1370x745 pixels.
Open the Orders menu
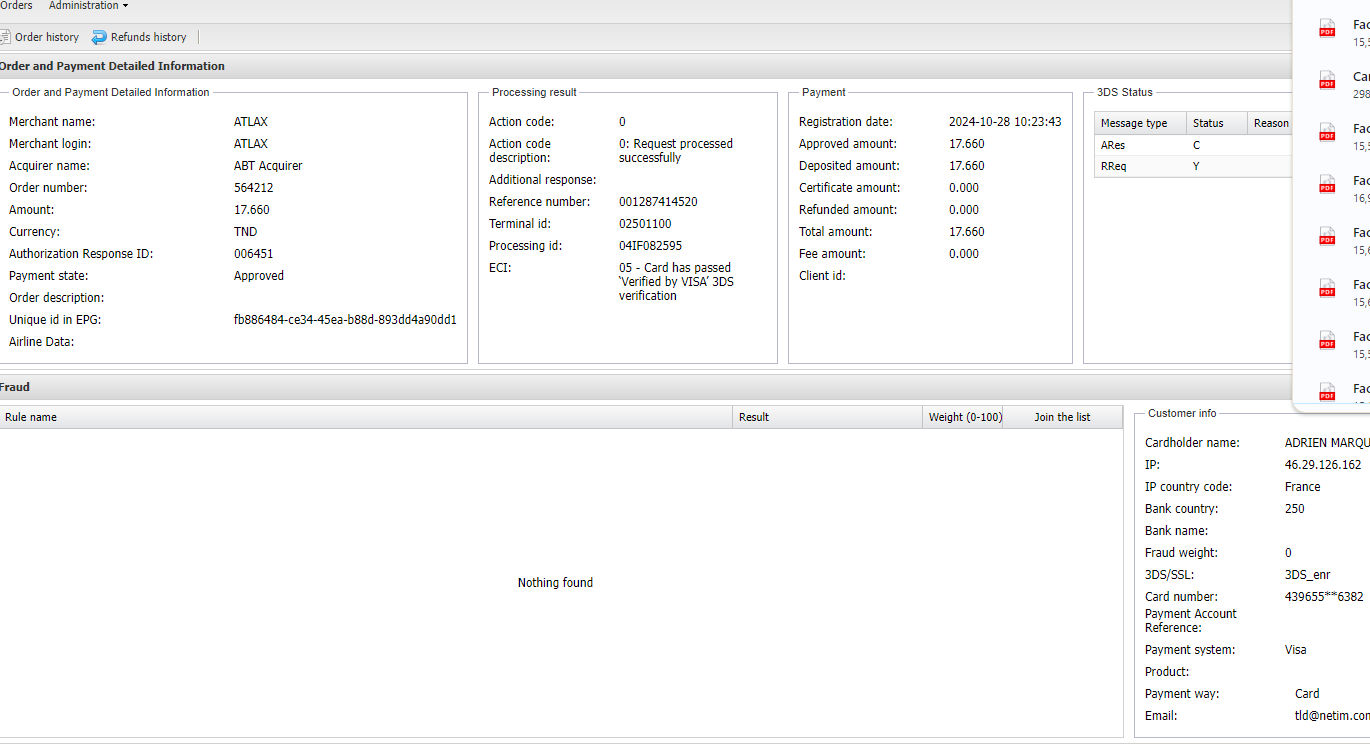[x=15, y=6]
